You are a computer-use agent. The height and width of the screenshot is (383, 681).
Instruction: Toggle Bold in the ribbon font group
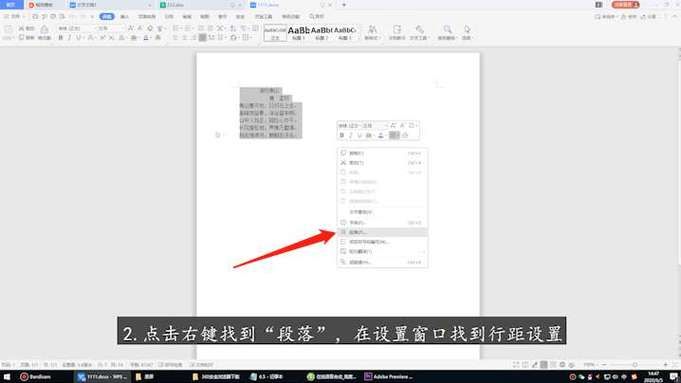(61, 38)
